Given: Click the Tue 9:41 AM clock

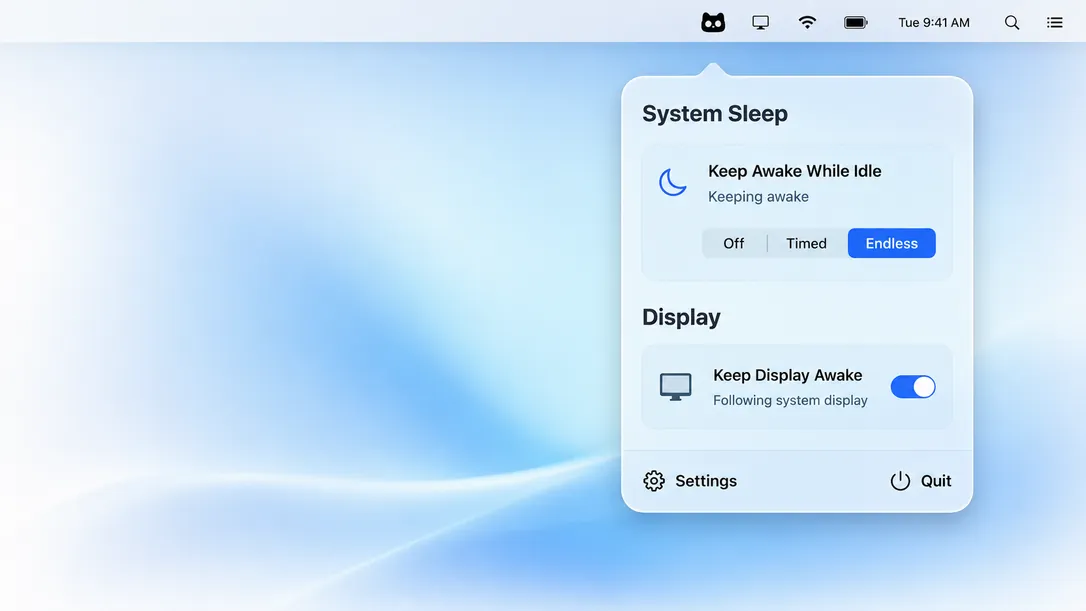Looking at the screenshot, I should click(x=934, y=22).
